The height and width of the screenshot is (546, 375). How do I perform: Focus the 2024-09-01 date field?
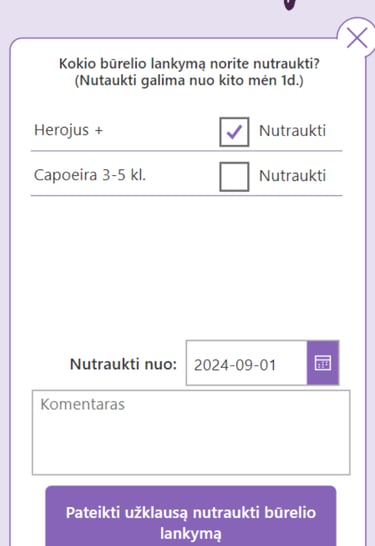247,363
